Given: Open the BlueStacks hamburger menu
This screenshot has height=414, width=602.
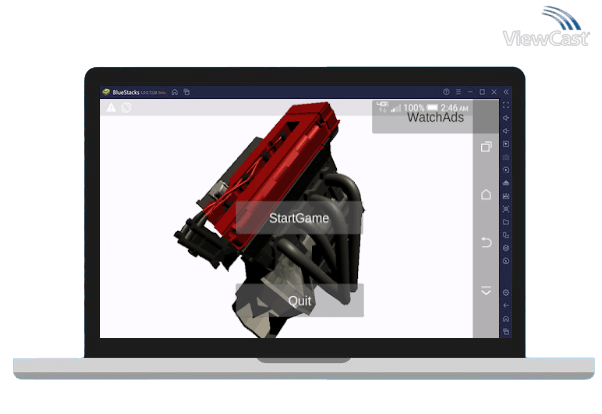Looking at the screenshot, I should tap(457, 92).
